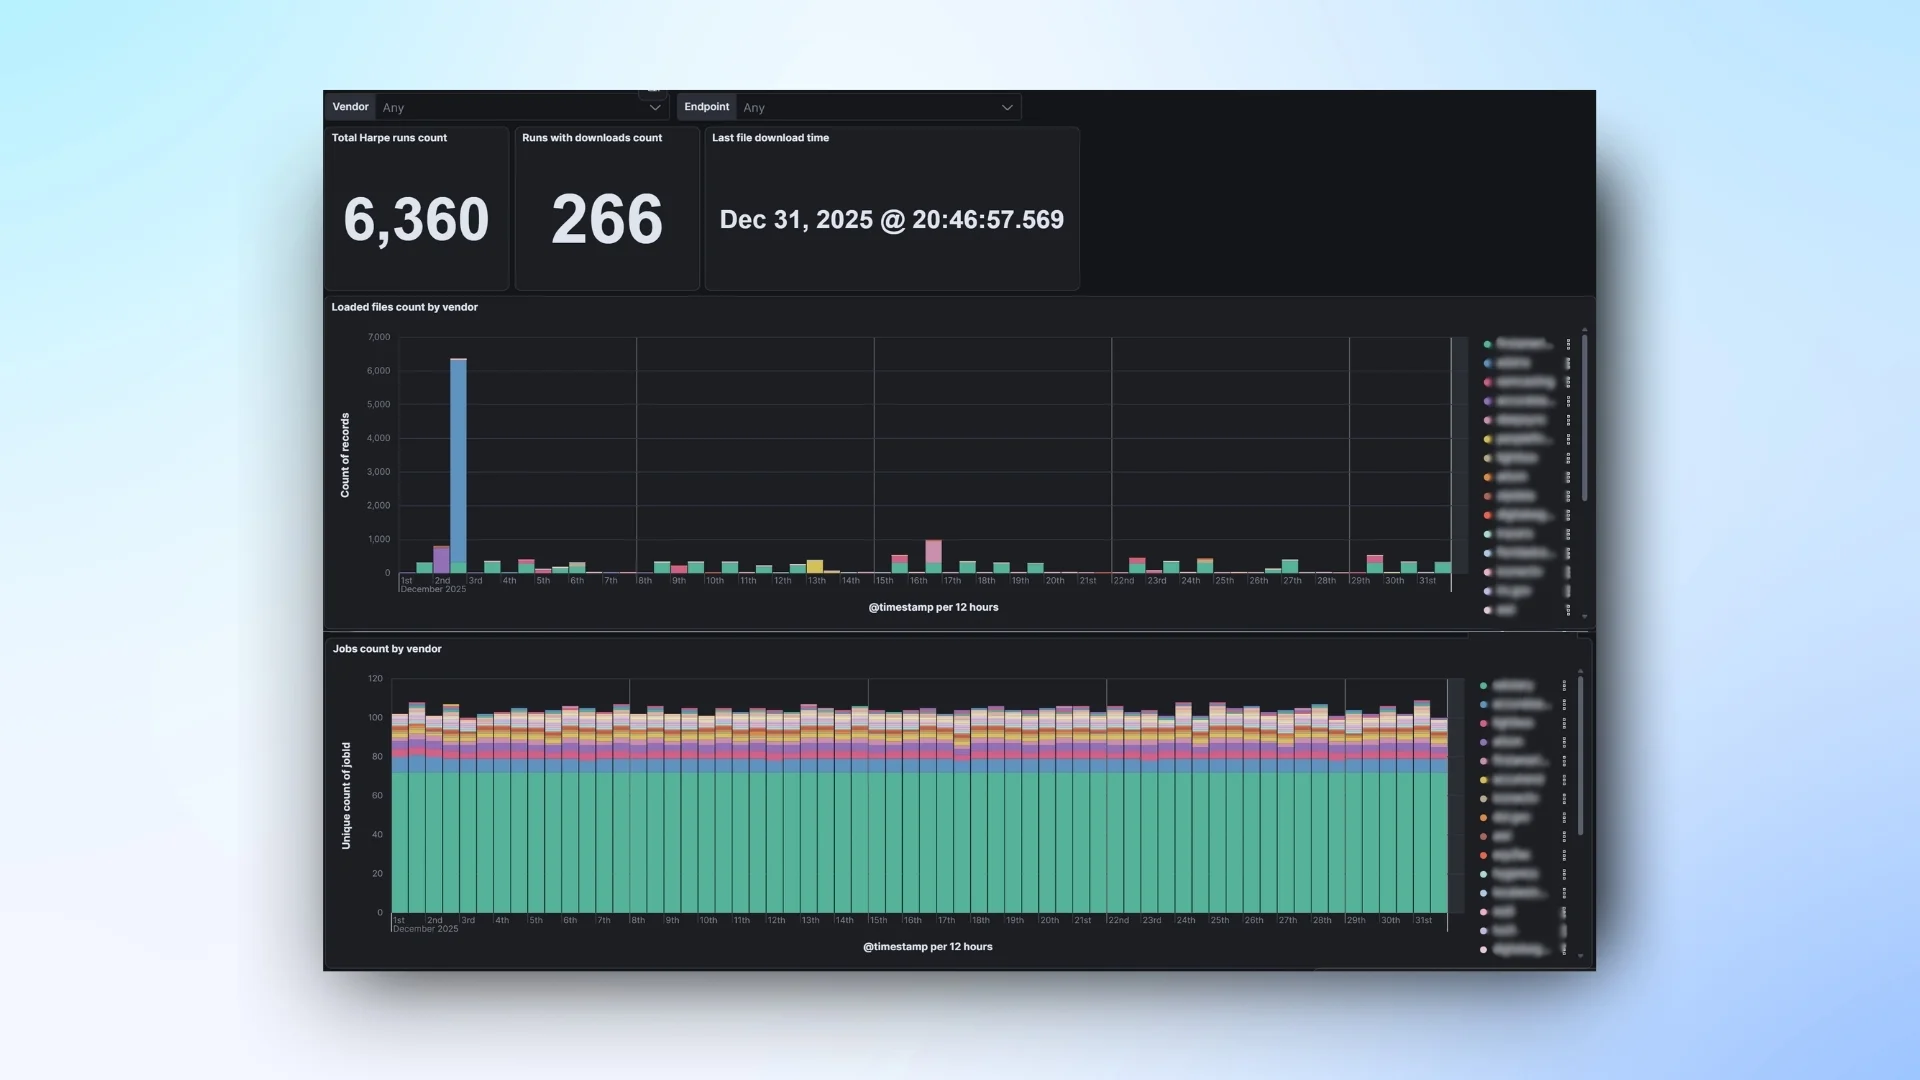Click the "6,360" Total Harpe runs metric

click(416, 218)
